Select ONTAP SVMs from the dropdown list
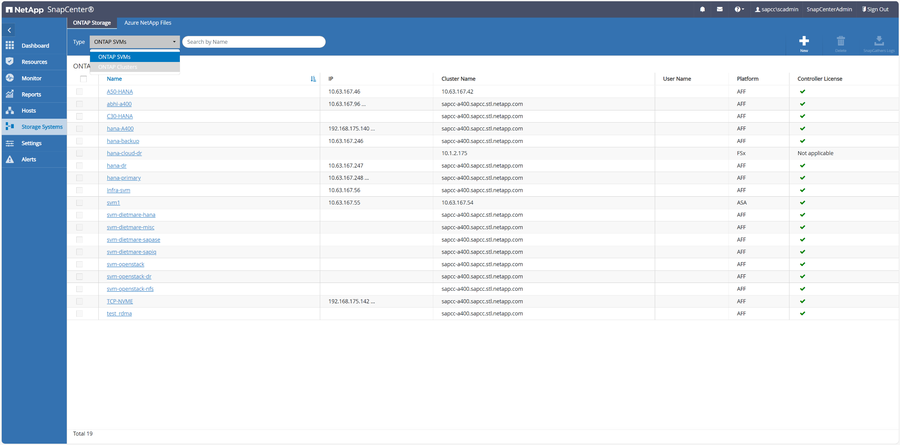The height and width of the screenshot is (445, 900). click(x=135, y=57)
